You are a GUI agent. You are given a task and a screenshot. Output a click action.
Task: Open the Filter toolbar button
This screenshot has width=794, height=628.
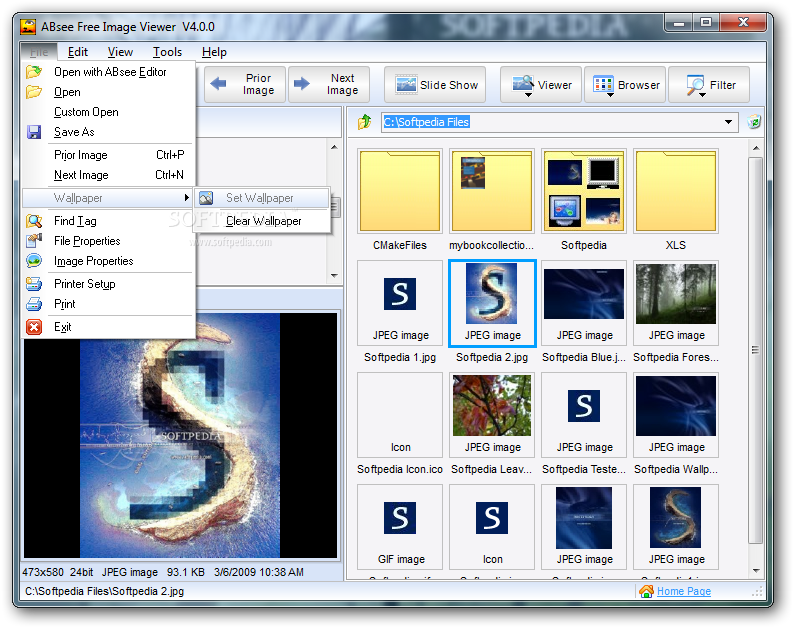[709, 85]
